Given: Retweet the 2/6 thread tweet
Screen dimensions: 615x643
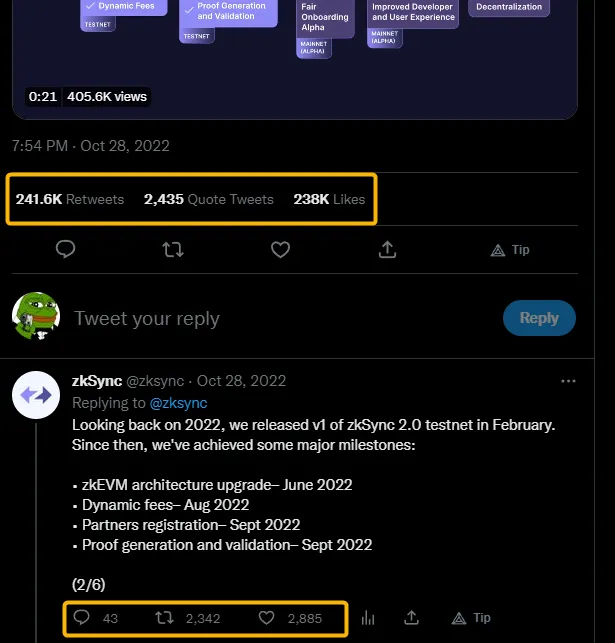Looking at the screenshot, I should 165,618.
